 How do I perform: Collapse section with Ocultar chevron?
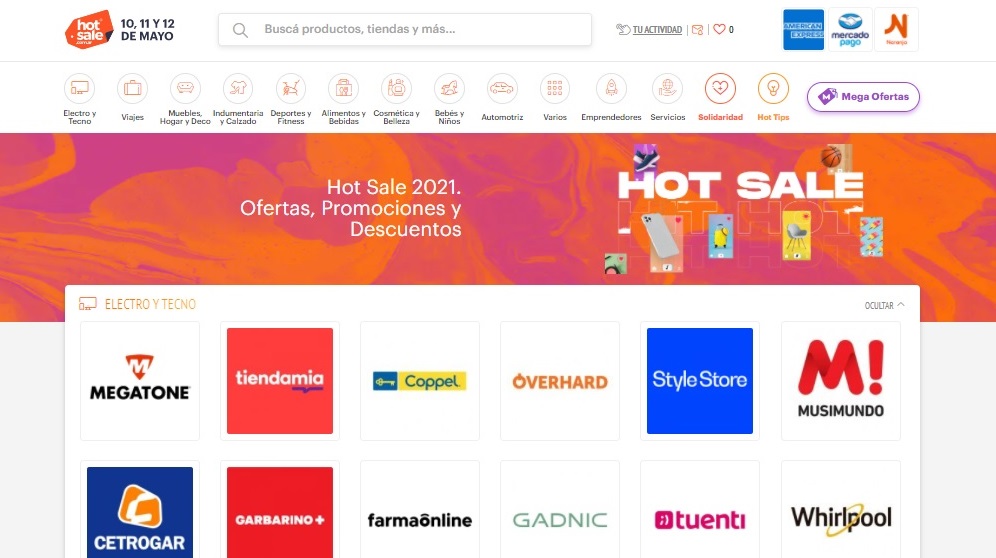[x=884, y=305]
